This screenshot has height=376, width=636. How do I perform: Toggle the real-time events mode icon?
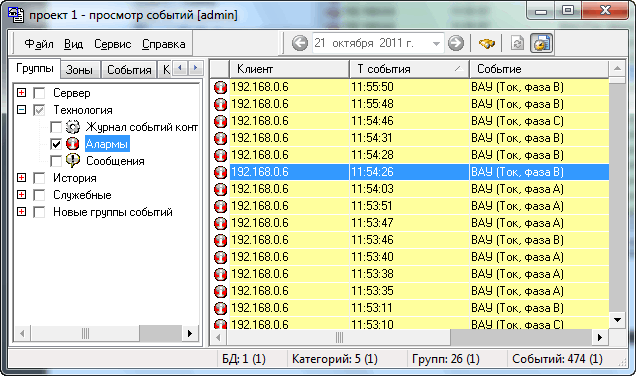click(x=542, y=43)
